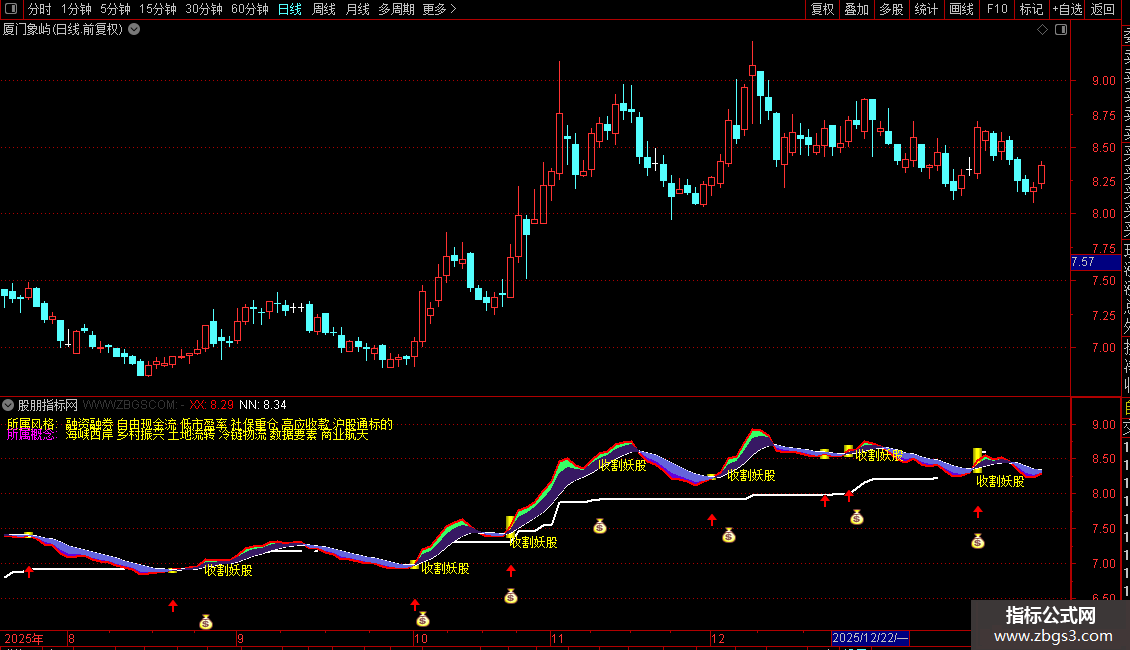
Task: Click money bag icon below September area
Action: pyautogui.click(x=206, y=622)
